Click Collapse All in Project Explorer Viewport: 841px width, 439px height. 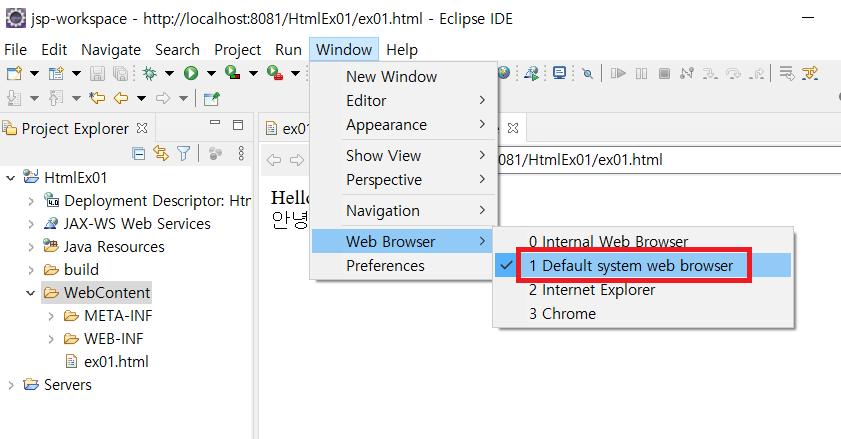coord(138,154)
